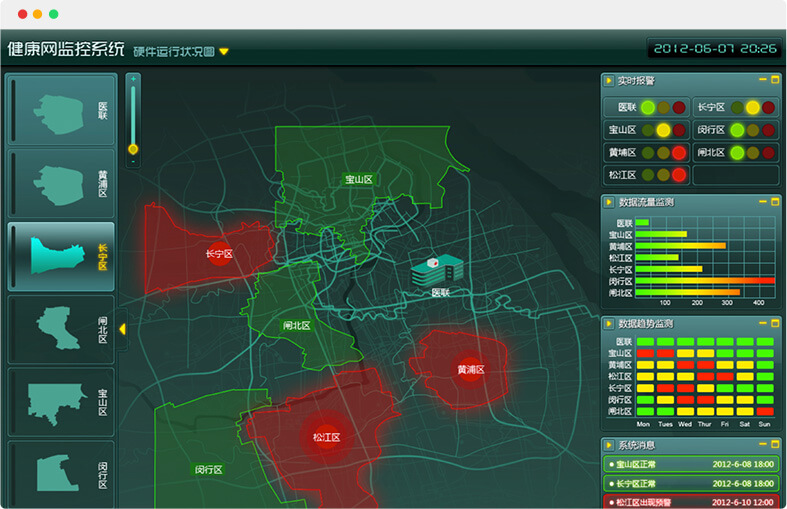Click the red alarm light for 松江区
This screenshot has width=787, height=509.
click(679, 175)
